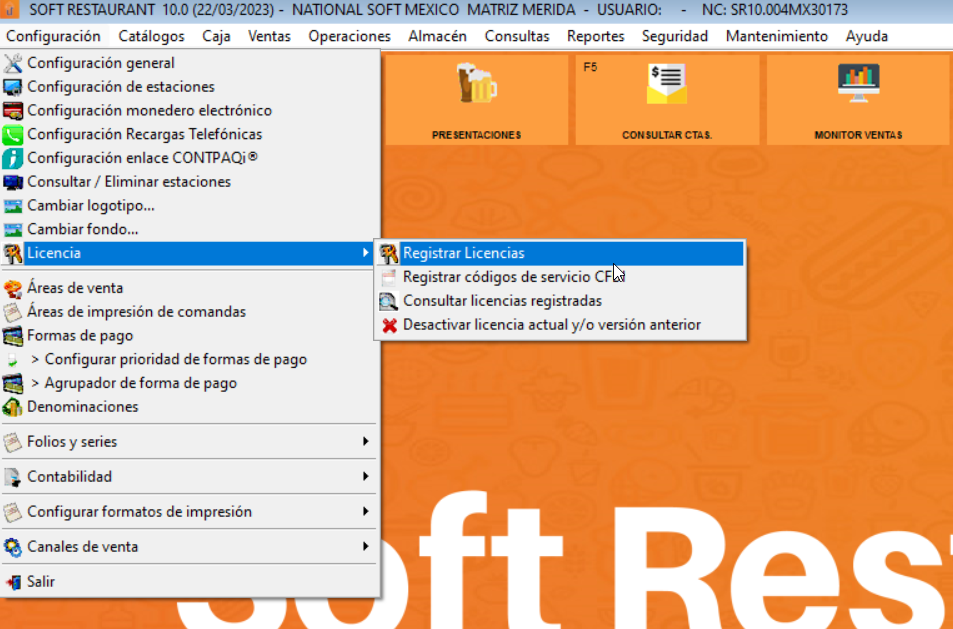953x629 pixels.
Task: Click the Soft Restaurant title bar app icon
Action: click(x=10, y=9)
